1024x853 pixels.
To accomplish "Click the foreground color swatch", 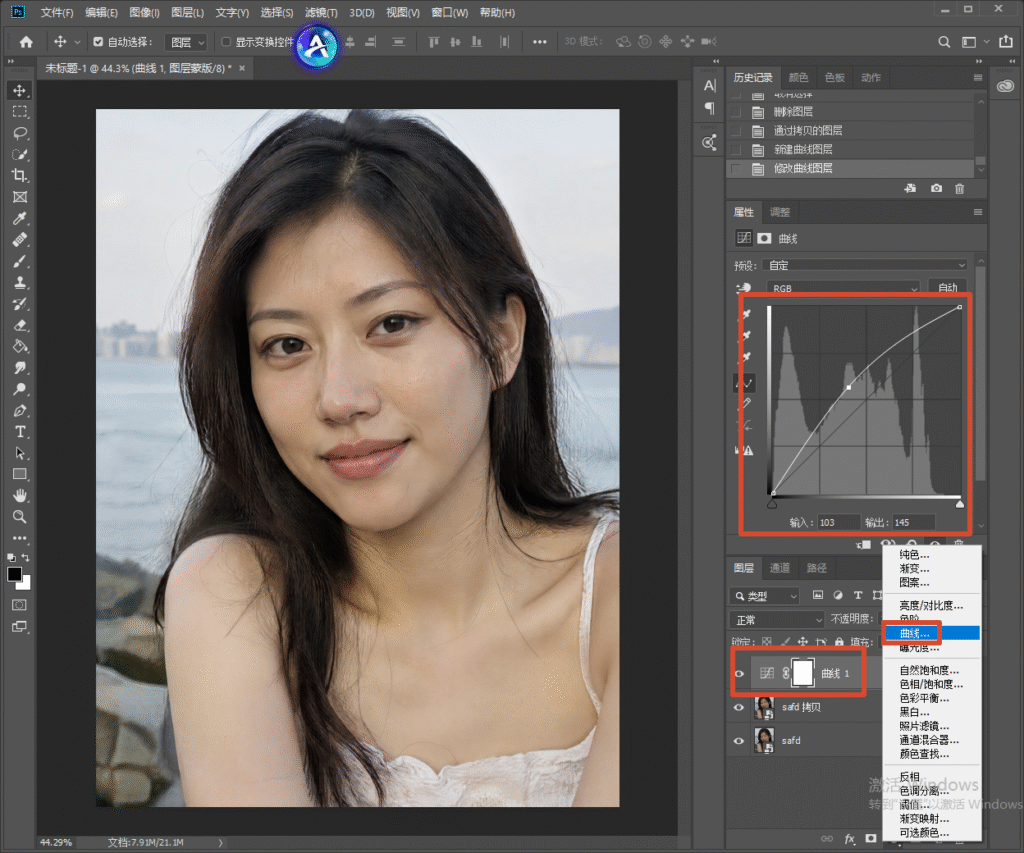I will pos(14,574).
